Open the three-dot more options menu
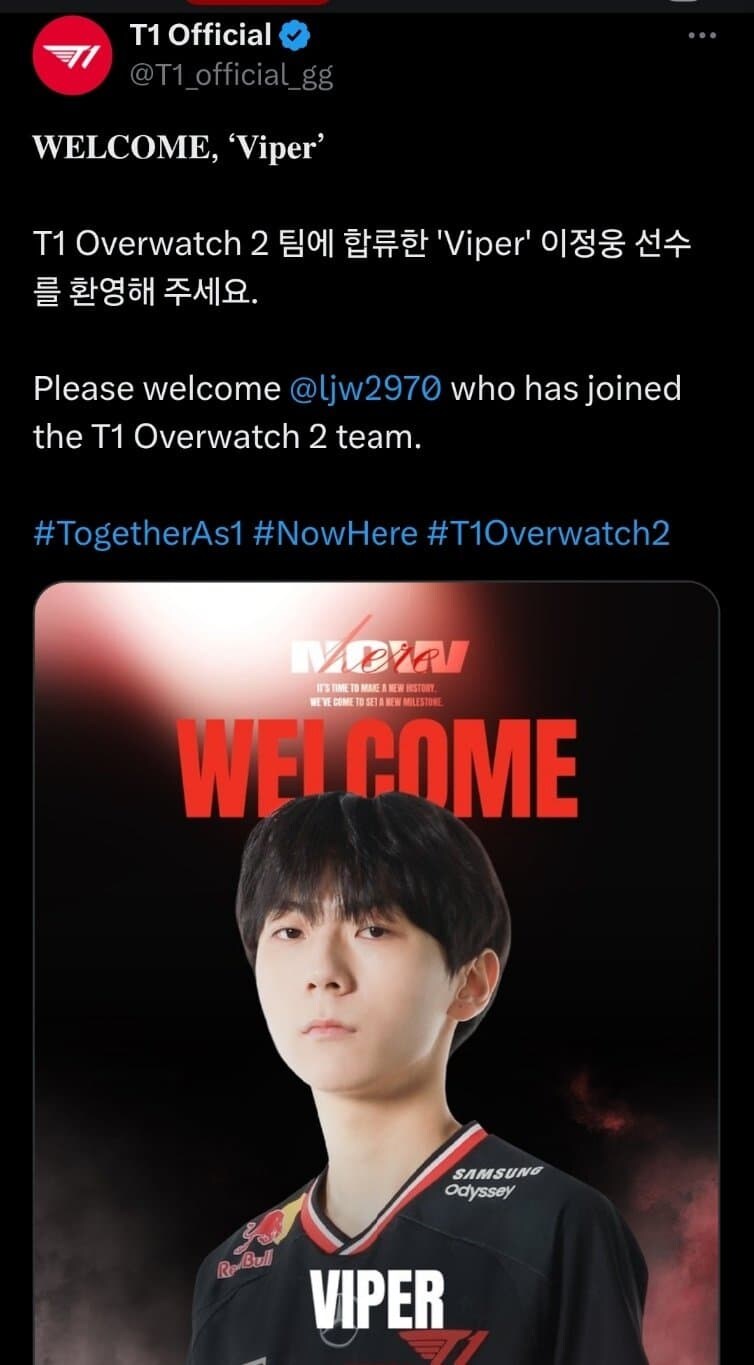 (702, 35)
